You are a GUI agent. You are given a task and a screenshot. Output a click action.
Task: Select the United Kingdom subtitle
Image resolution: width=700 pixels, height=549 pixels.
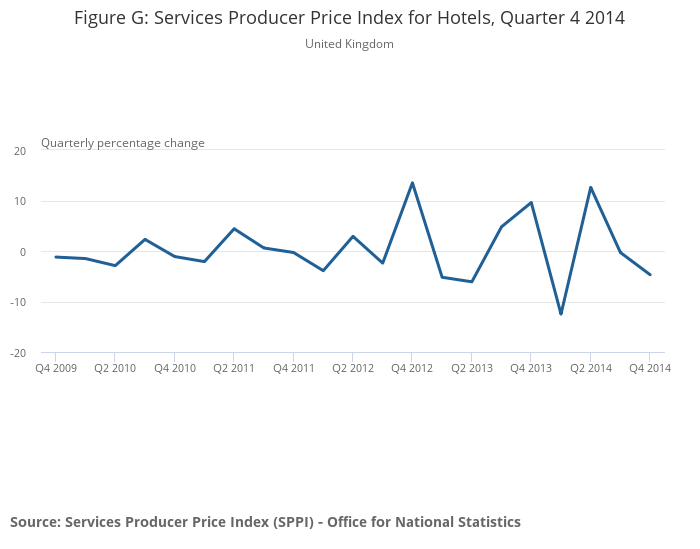(x=349, y=44)
